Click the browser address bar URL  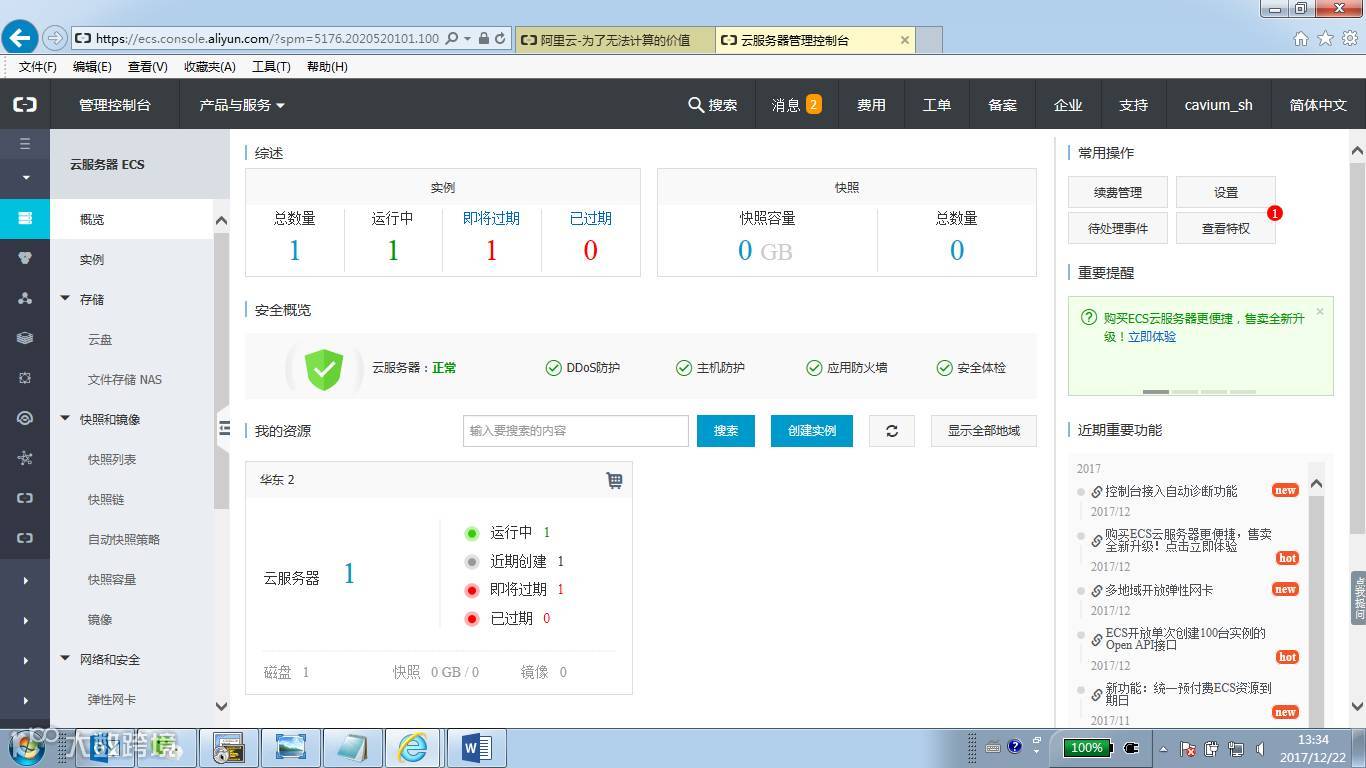pyautogui.click(x=267, y=38)
